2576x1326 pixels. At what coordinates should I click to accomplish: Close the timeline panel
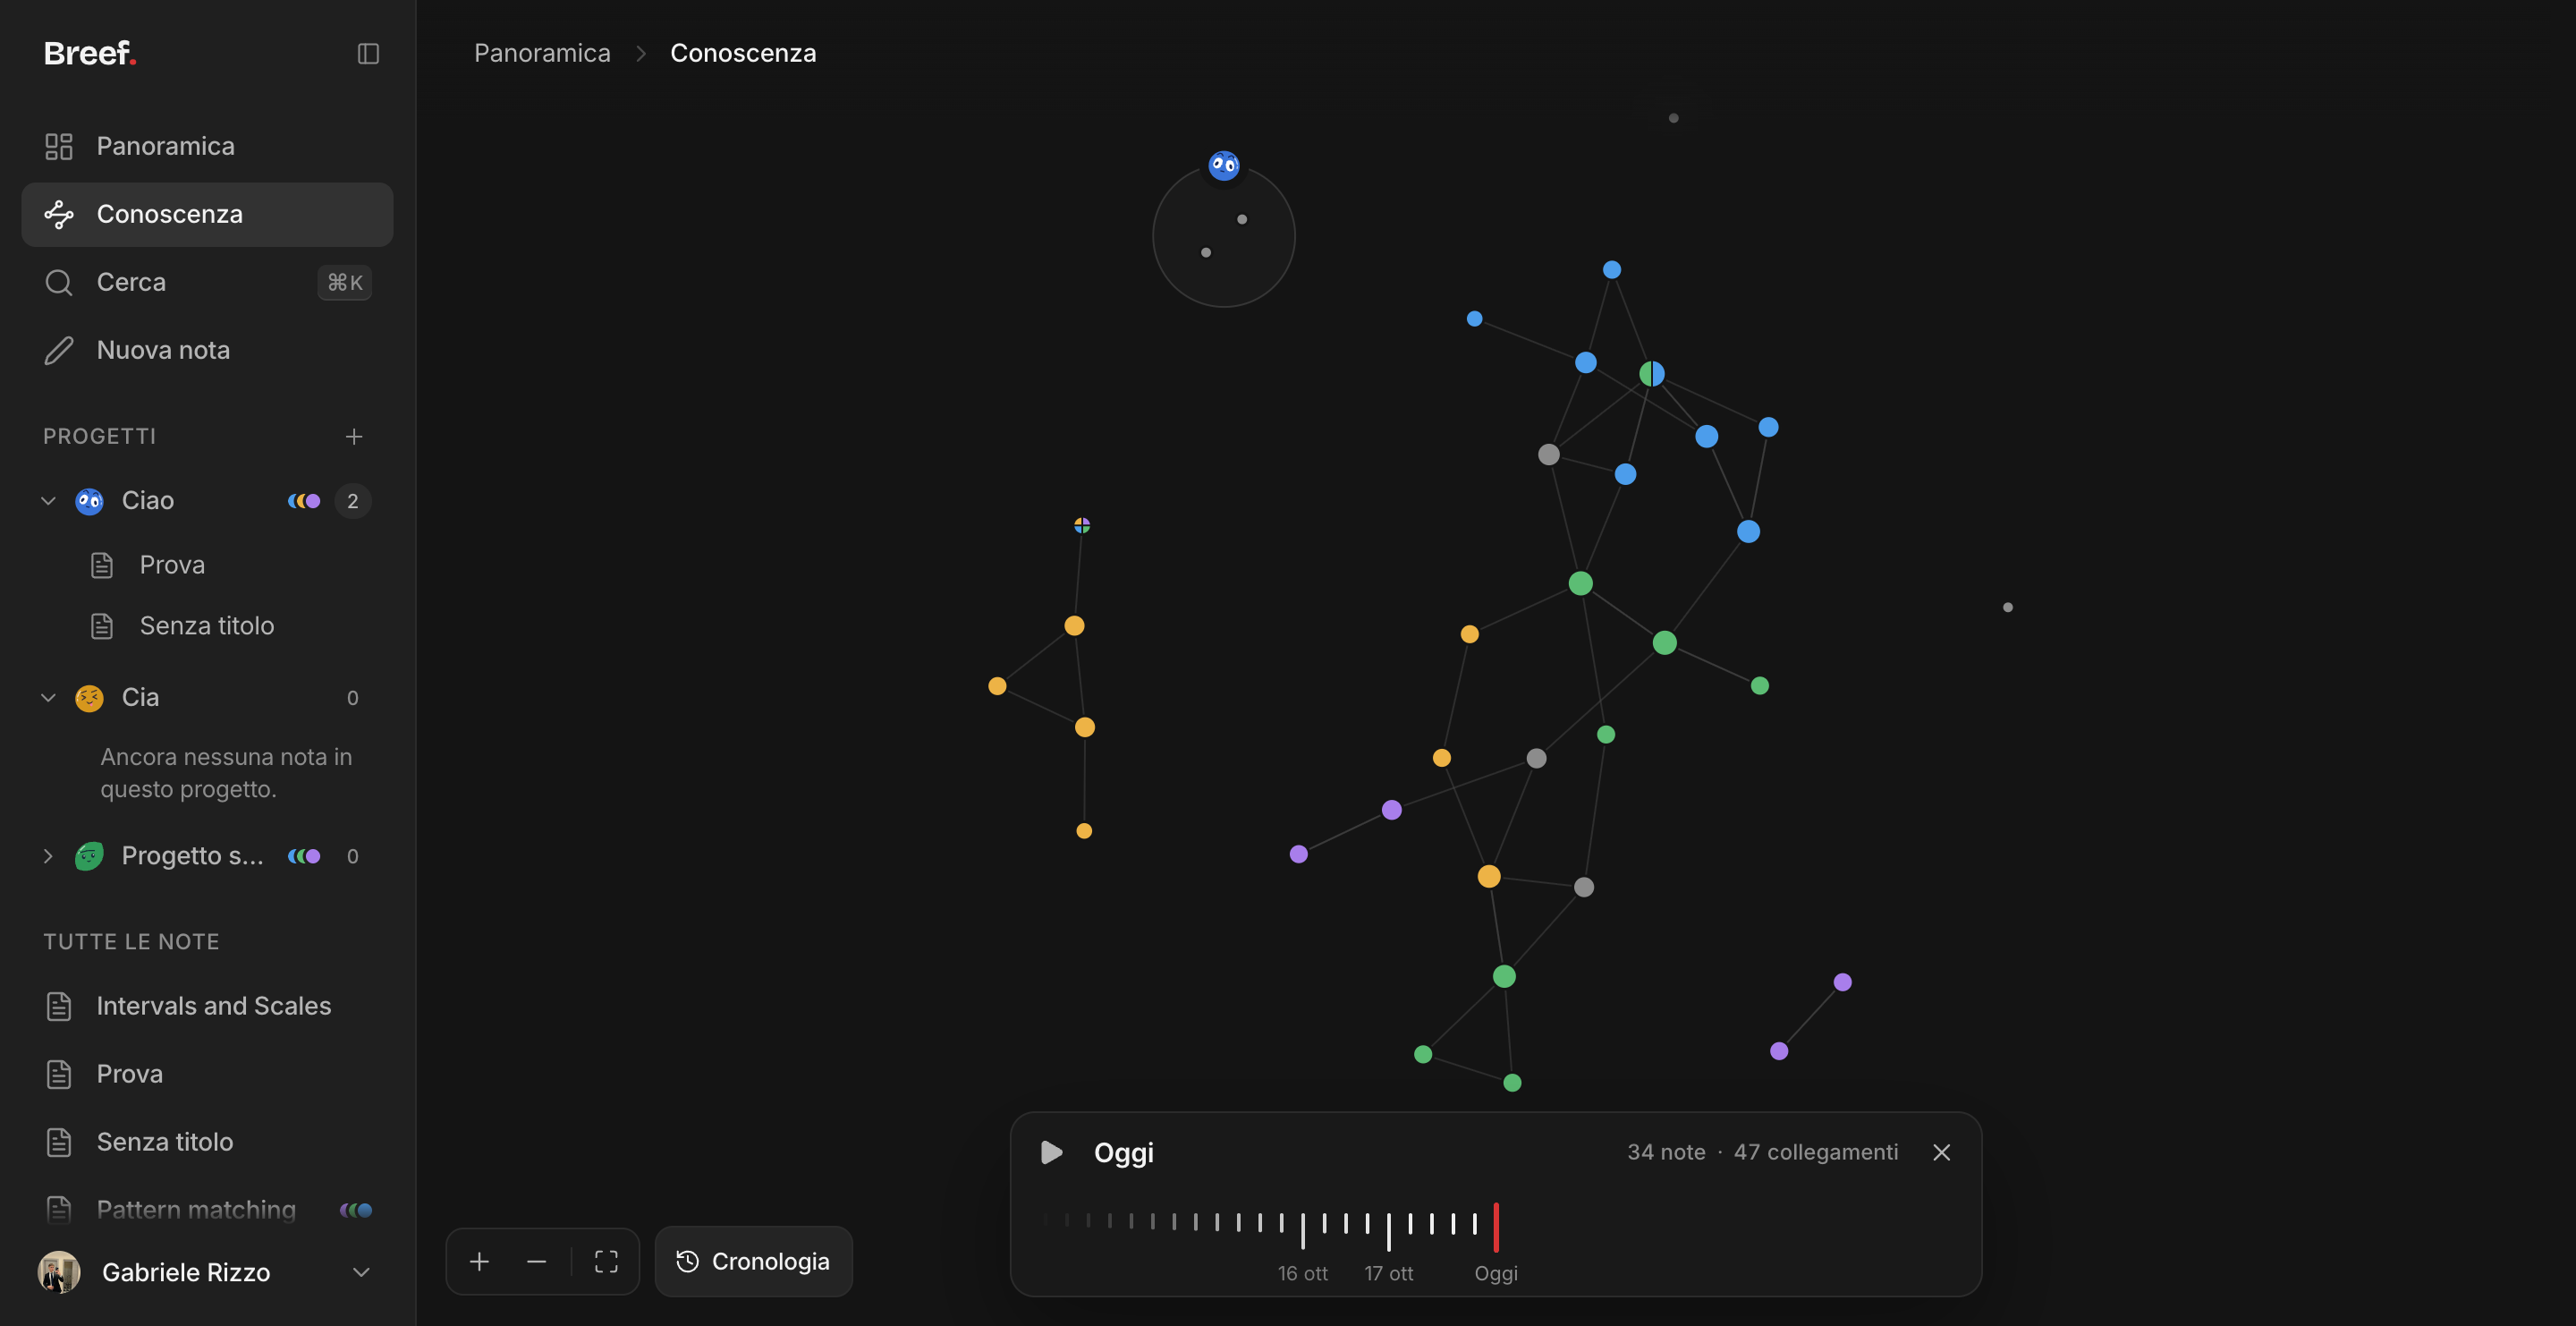[1942, 1152]
